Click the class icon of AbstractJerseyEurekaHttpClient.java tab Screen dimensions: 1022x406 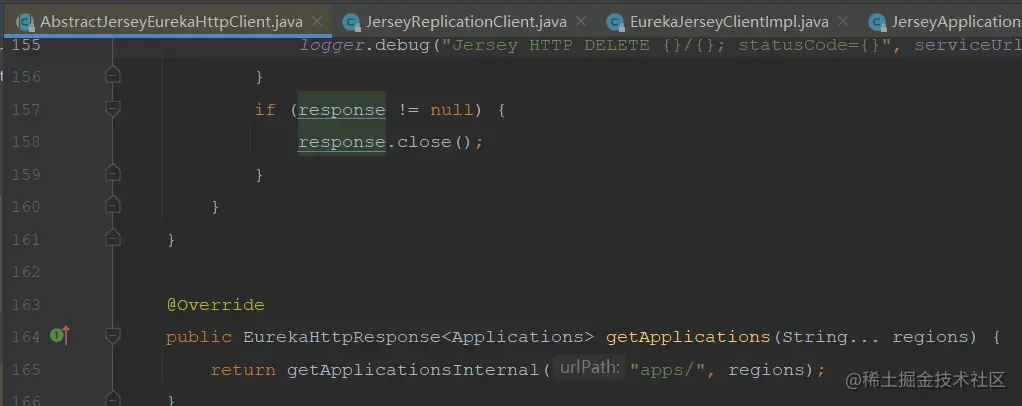(x=26, y=23)
